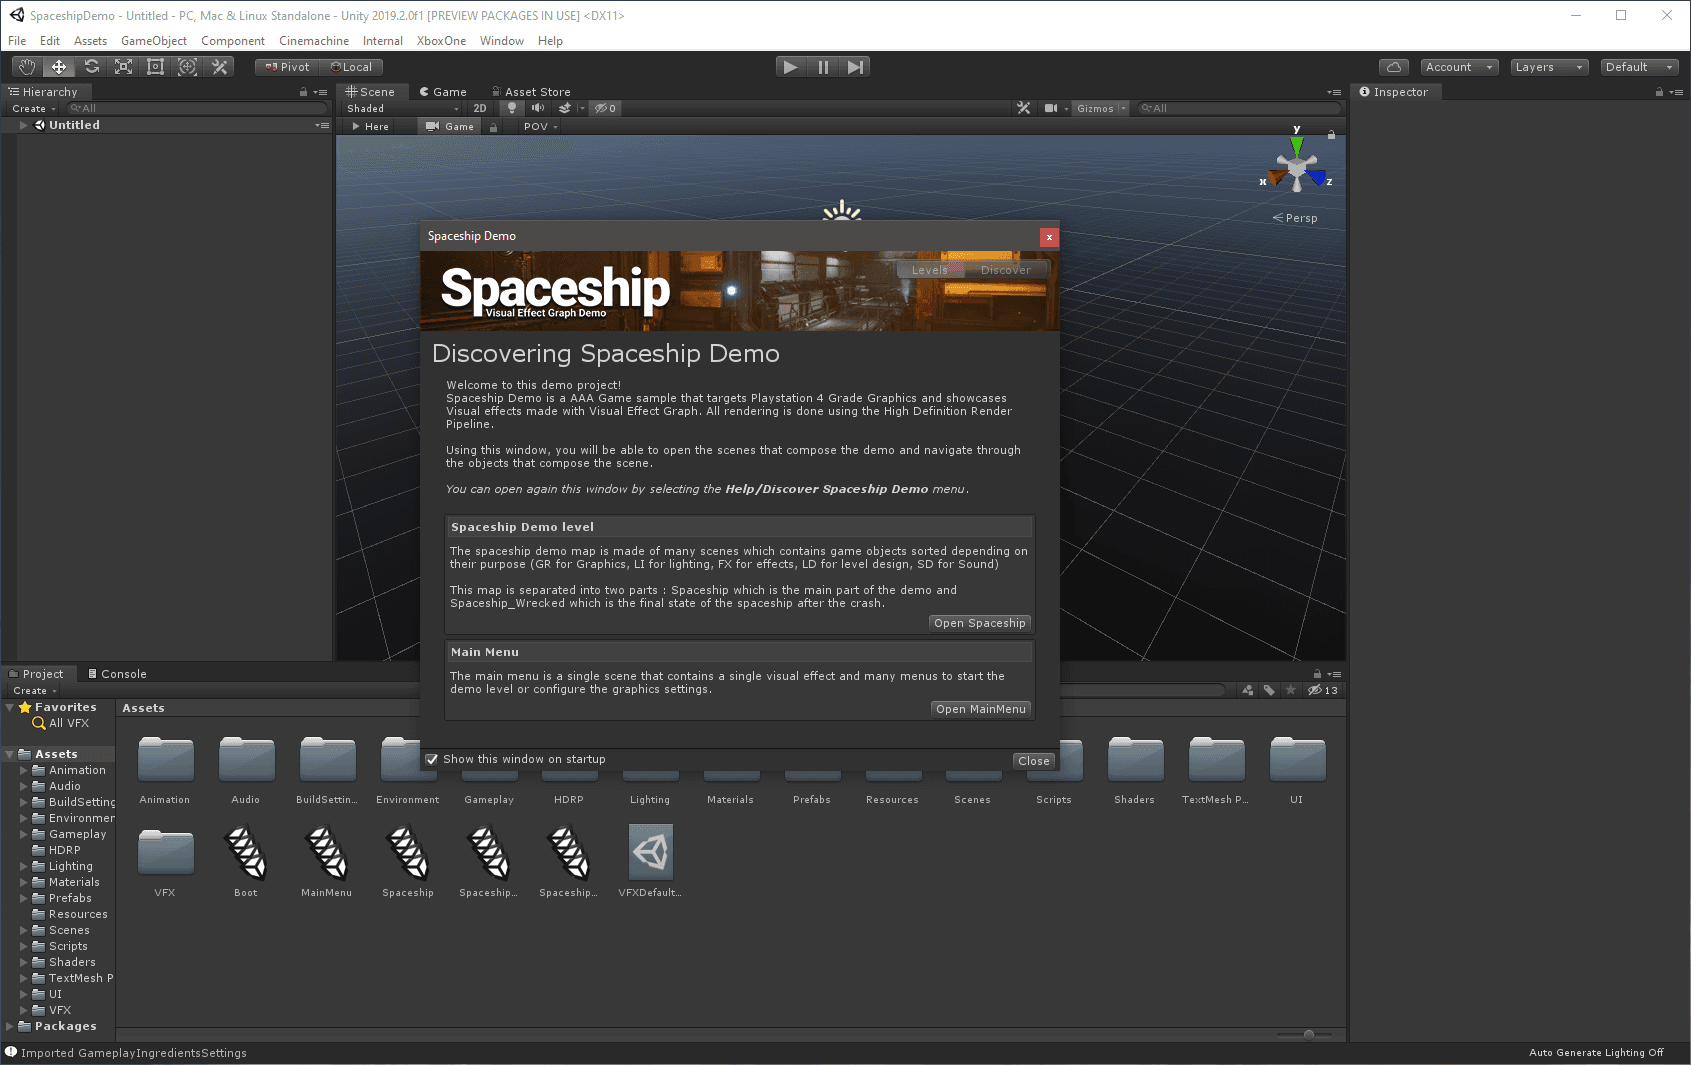Toggle 2D scene view mode
This screenshot has height=1065, width=1691.
(480, 108)
